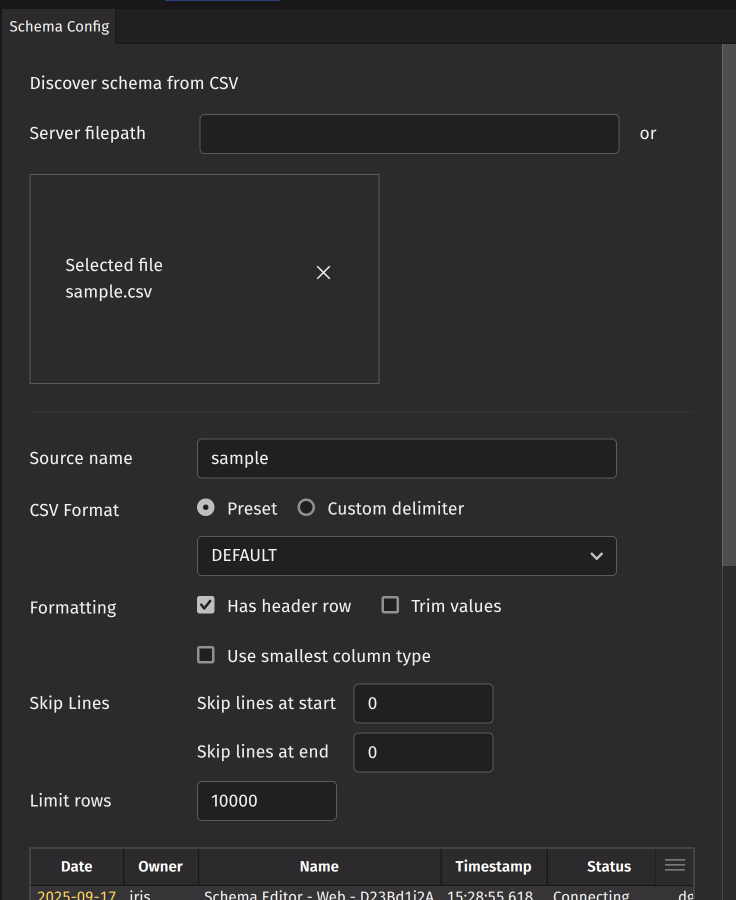Select the Preset CSV format radio button
Screen dimensions: 736x900
pyautogui.click(x=207, y=508)
